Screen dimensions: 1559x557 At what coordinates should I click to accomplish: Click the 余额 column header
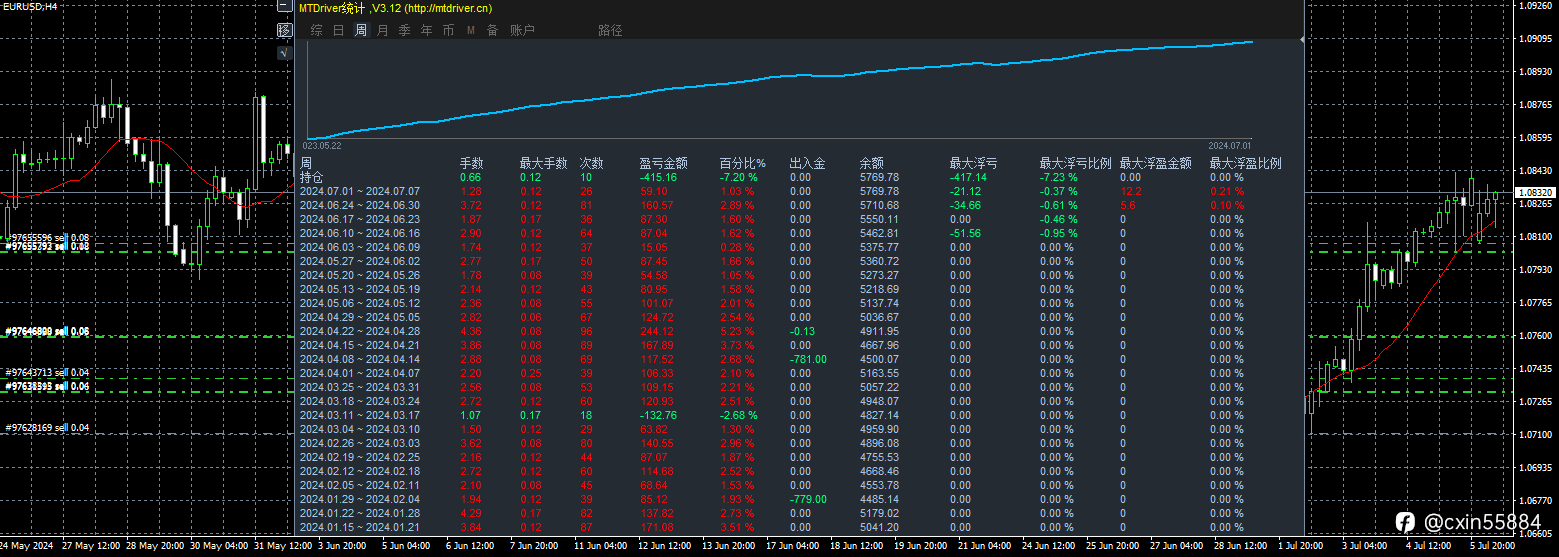(x=871, y=163)
